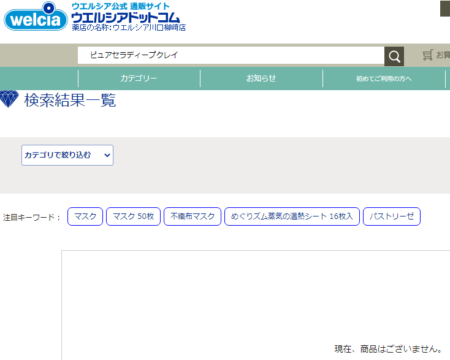
Task: Click the Welcia logo
Action: 36,17
